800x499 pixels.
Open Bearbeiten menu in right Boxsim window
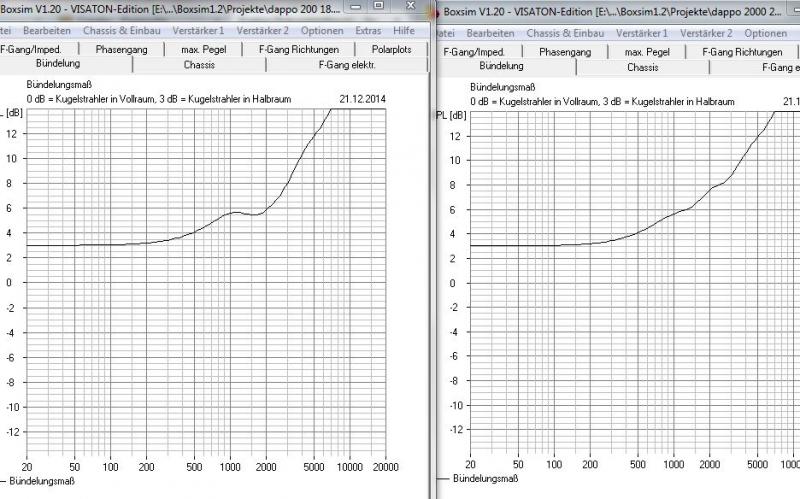pyautogui.click(x=490, y=33)
